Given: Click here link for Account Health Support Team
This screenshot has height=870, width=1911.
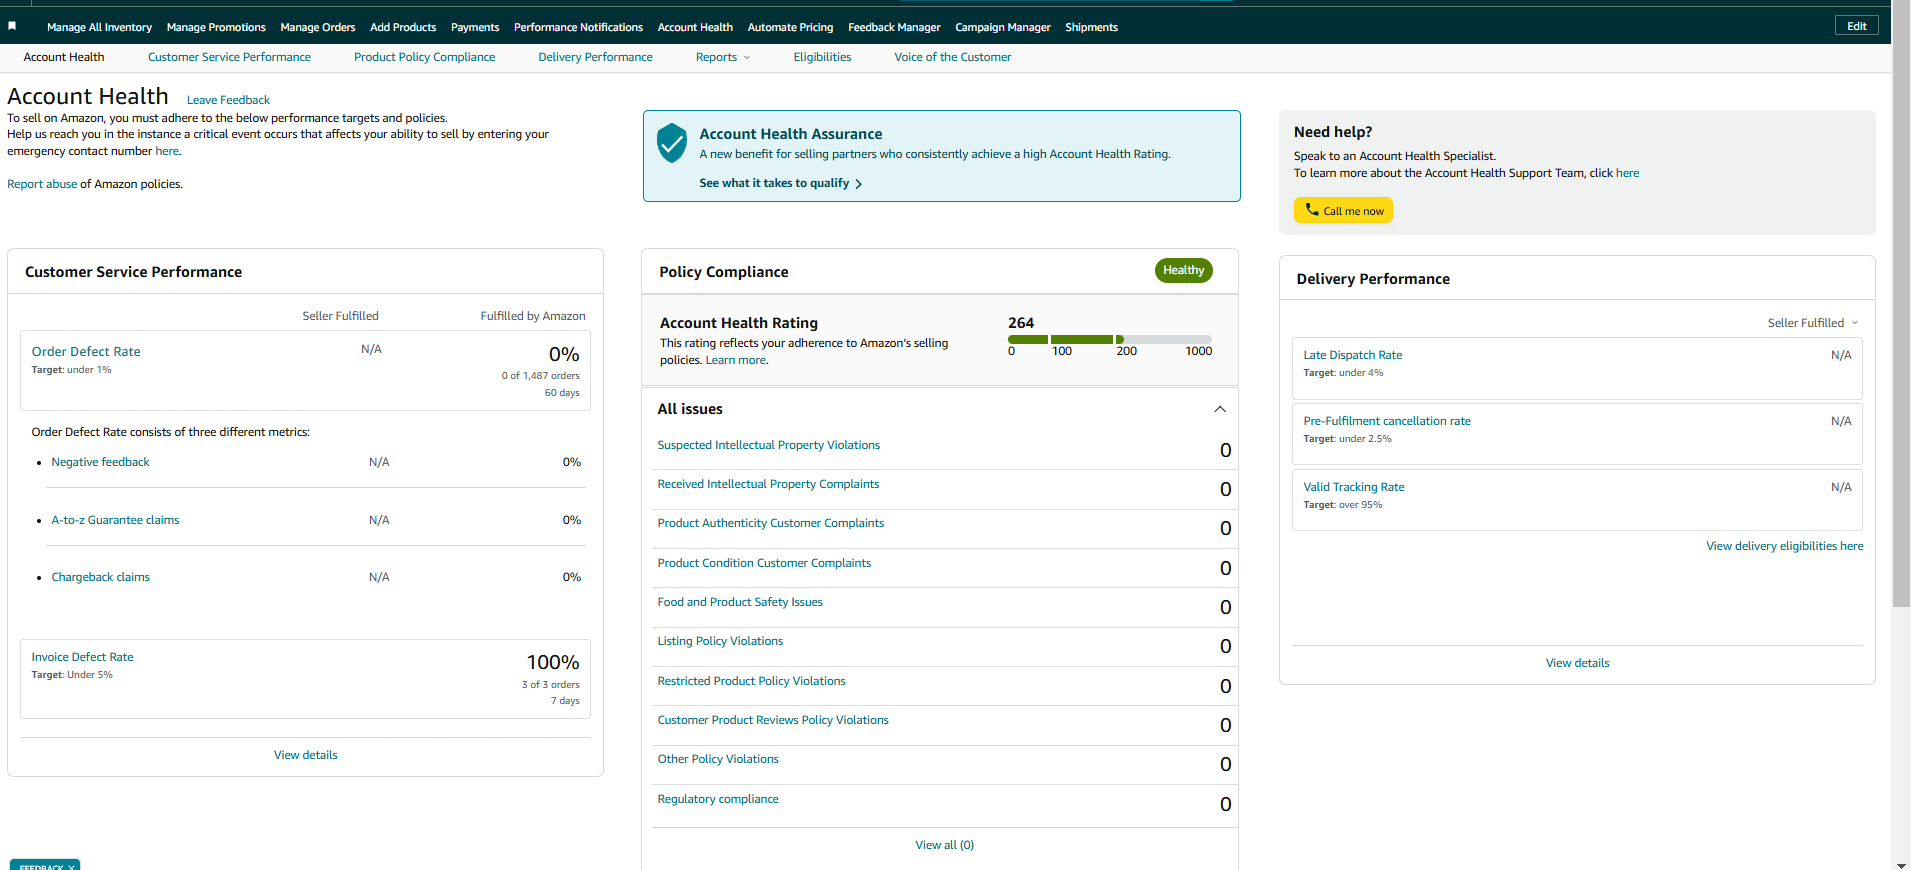Looking at the screenshot, I should tap(1627, 173).
